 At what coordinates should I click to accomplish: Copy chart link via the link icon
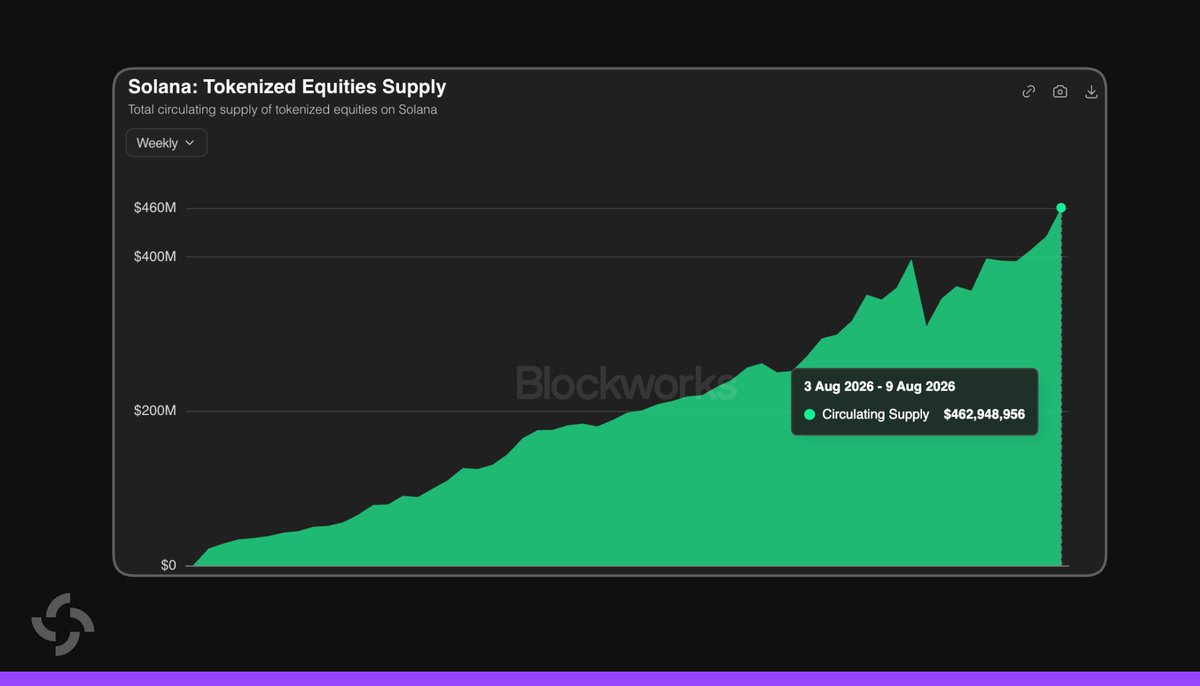[x=1028, y=91]
